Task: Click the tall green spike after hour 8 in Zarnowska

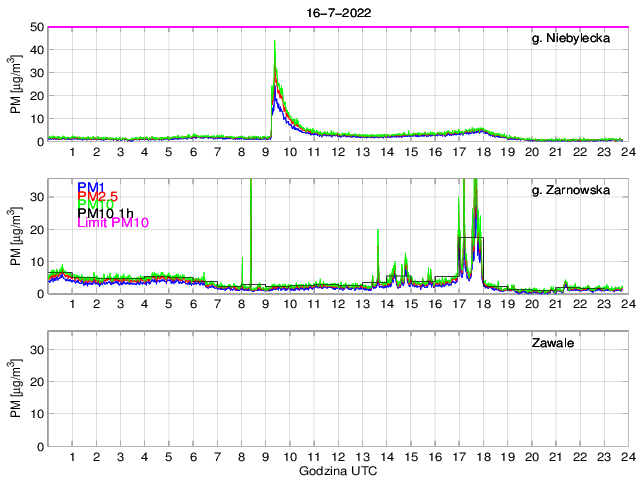Action: 251,200
